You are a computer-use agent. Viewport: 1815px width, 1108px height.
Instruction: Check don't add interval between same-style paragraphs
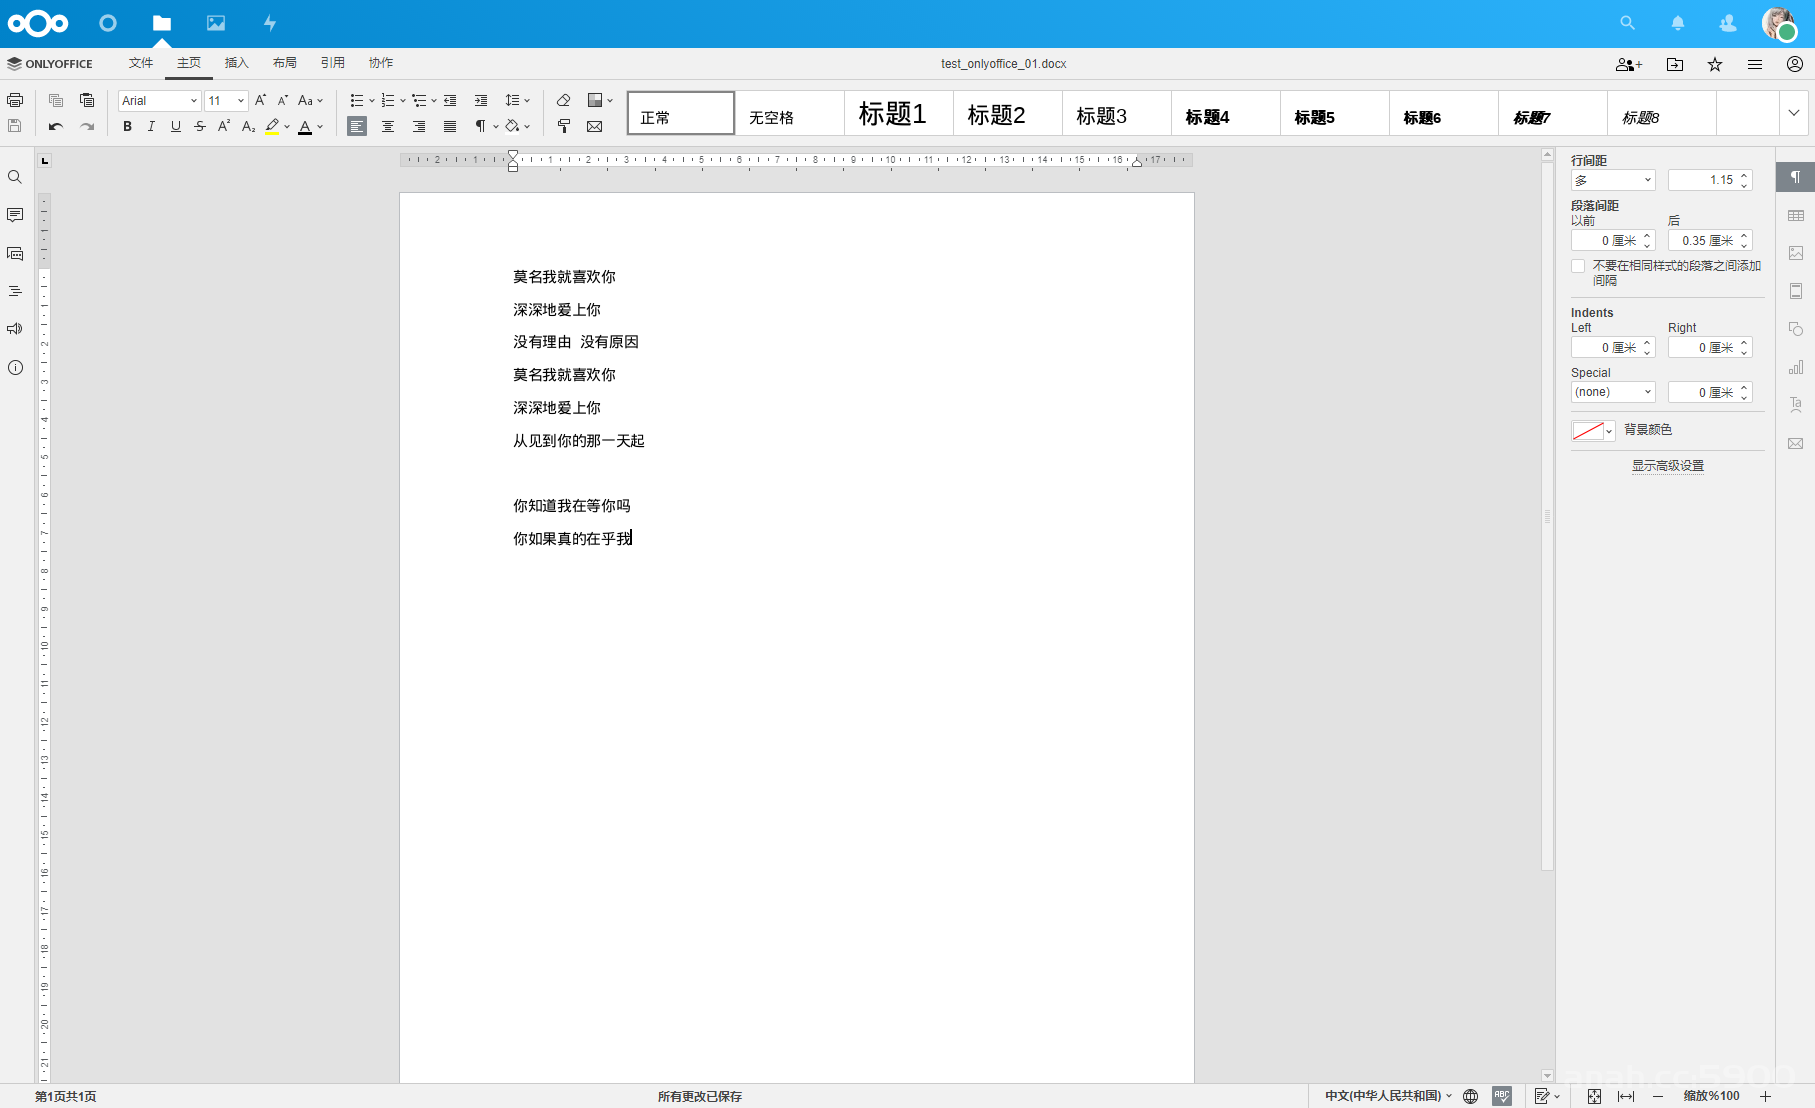pyautogui.click(x=1578, y=266)
